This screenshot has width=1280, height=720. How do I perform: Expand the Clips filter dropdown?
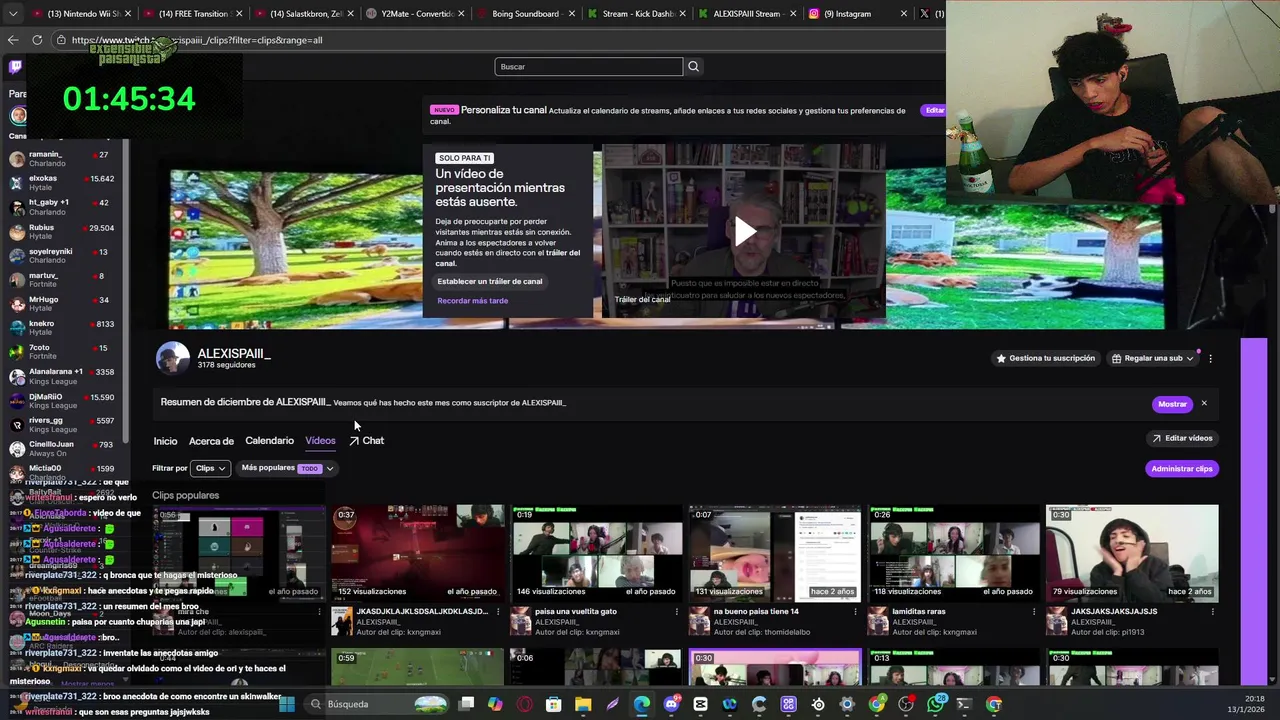click(210, 468)
